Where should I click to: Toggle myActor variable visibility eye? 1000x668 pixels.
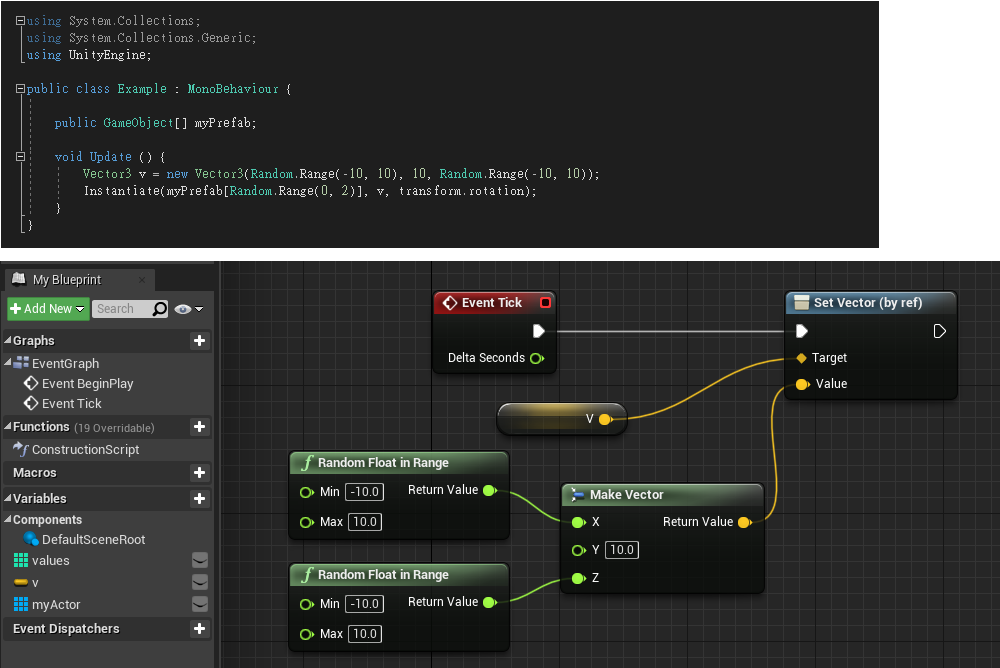coord(200,604)
